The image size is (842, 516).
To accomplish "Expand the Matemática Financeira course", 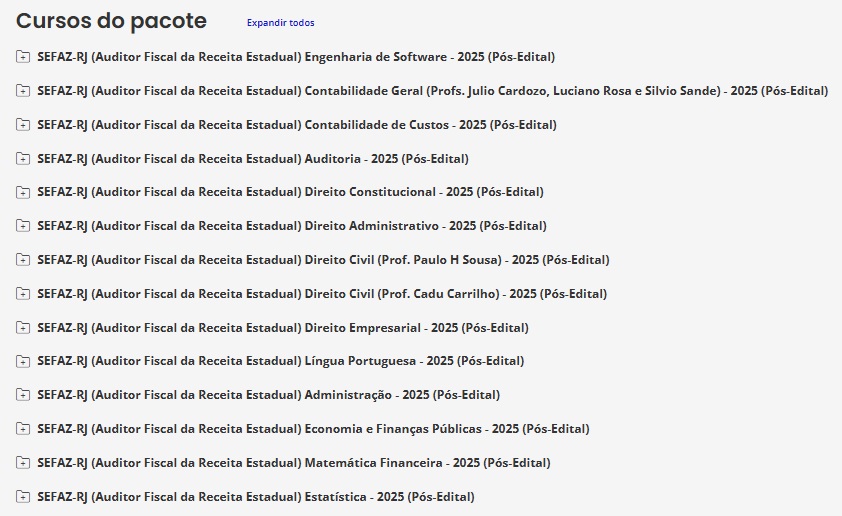I will pos(23,463).
